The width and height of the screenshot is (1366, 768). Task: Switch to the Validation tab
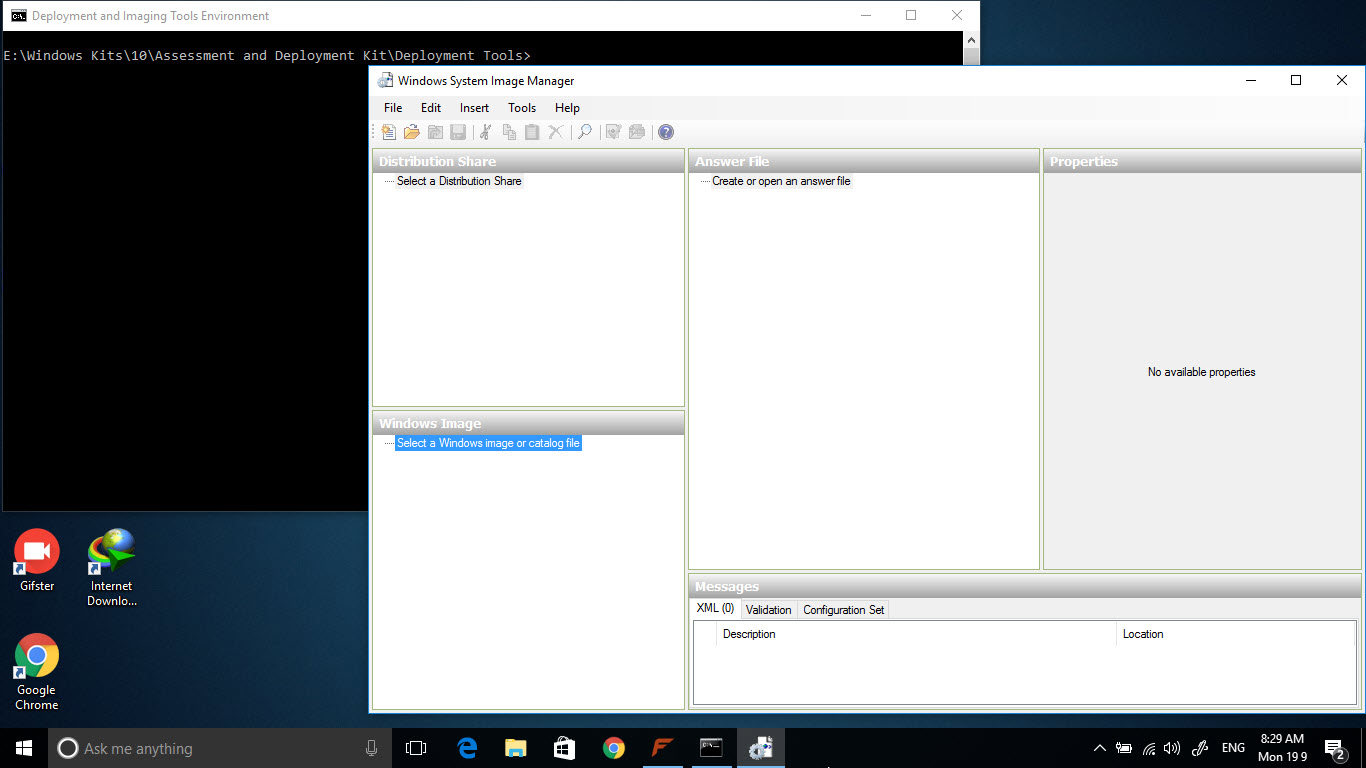[768, 609]
